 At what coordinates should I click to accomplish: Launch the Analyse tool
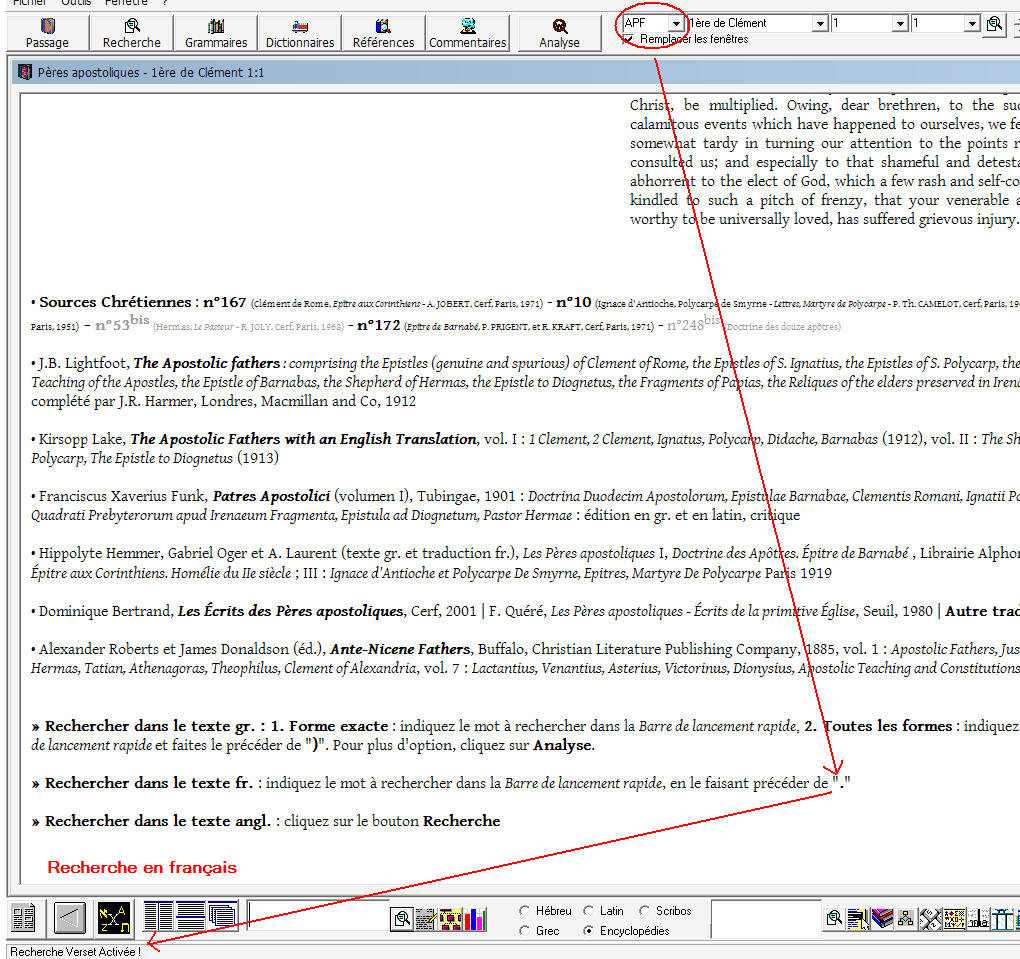[x=559, y=33]
